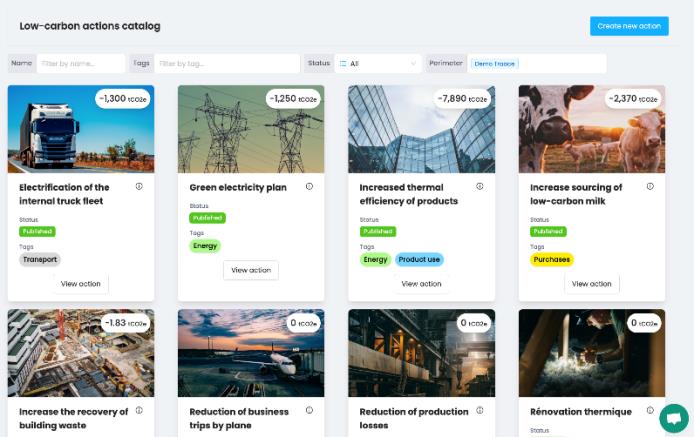
Task: Click info icon on Reduction of production losses
Action: [479, 410]
